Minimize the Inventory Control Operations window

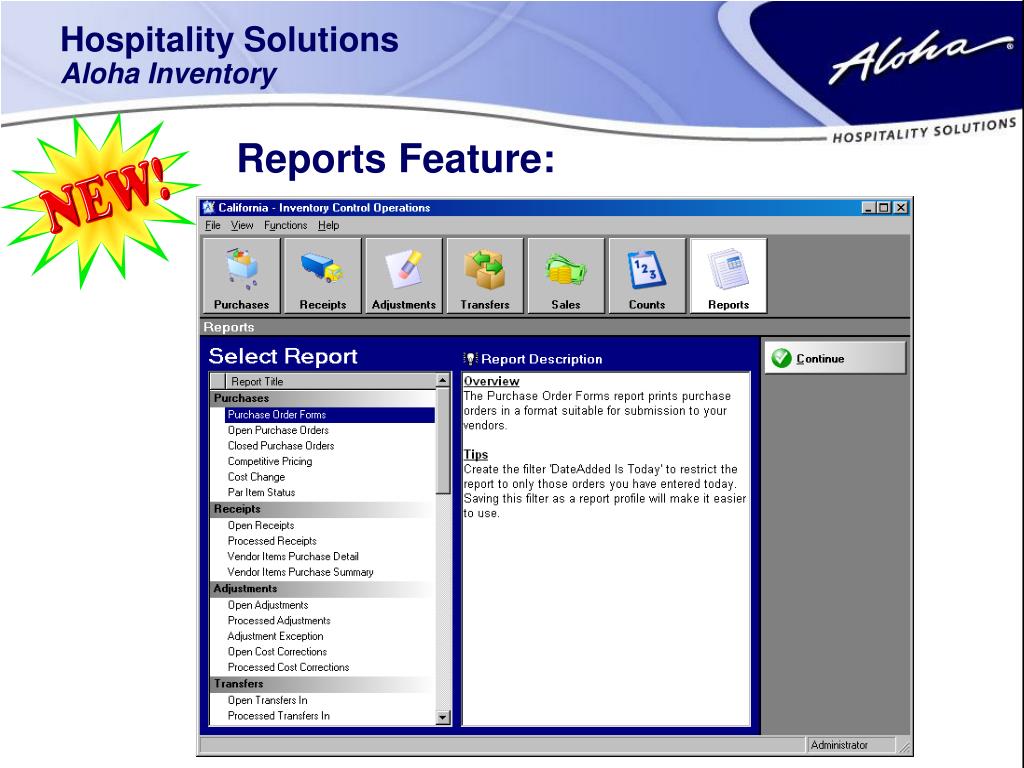tap(868, 208)
